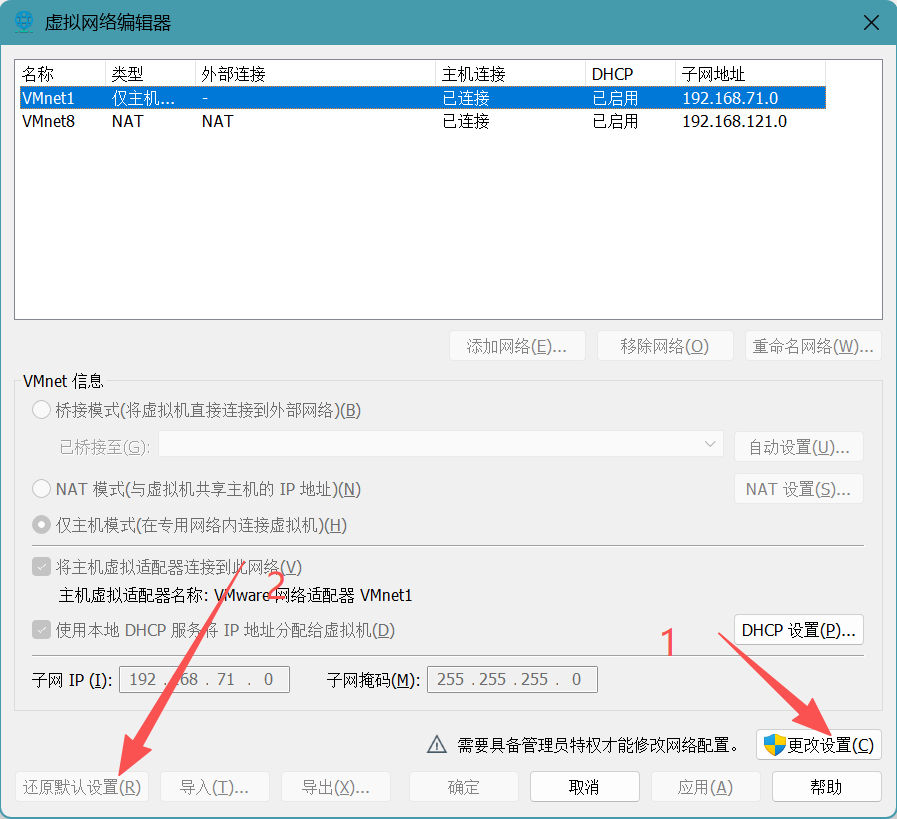Viewport: 897px width, 819px height.
Task: Click 添加网络(E)... button
Action: pyautogui.click(x=517, y=345)
